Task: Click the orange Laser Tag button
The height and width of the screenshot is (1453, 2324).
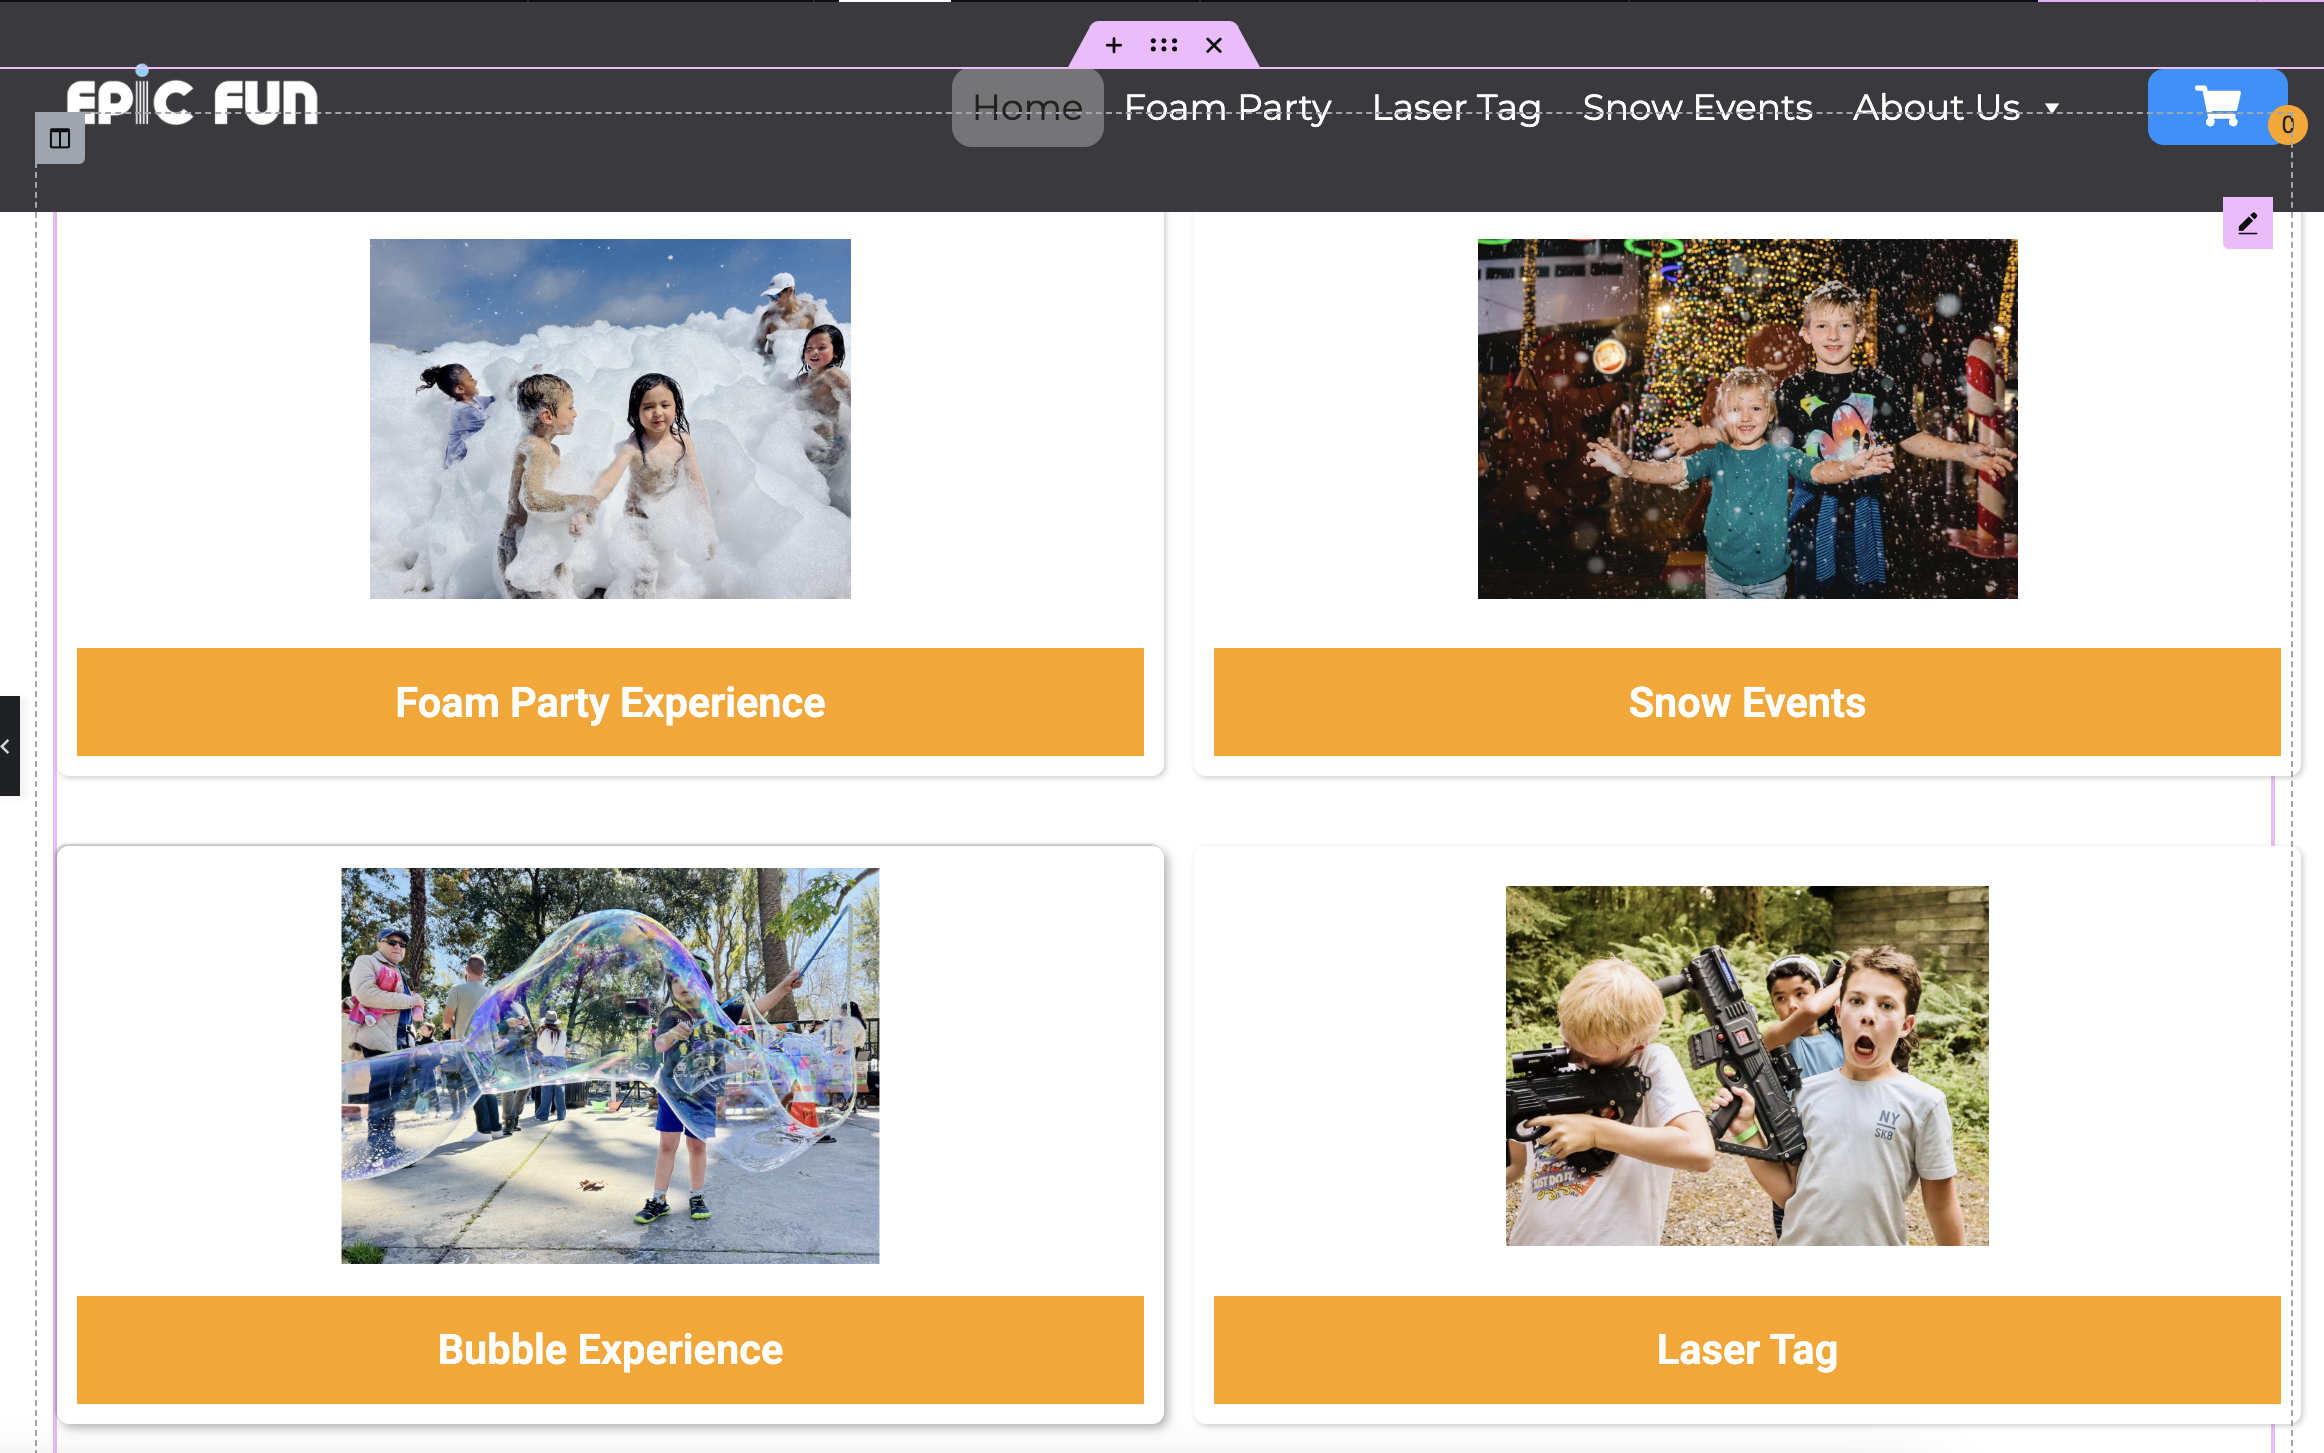Action: click(1746, 1349)
